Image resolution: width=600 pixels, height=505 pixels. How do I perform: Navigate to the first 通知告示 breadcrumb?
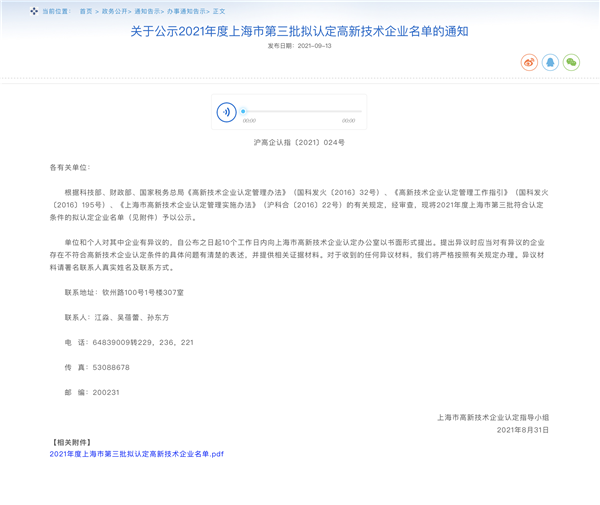coord(148,11)
